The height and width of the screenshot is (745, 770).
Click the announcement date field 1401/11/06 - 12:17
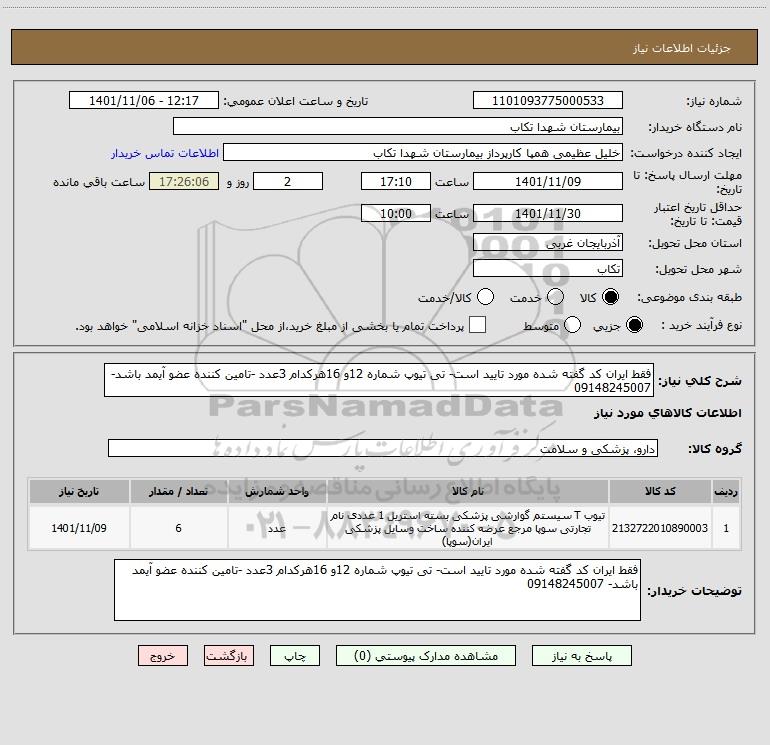click(x=144, y=101)
